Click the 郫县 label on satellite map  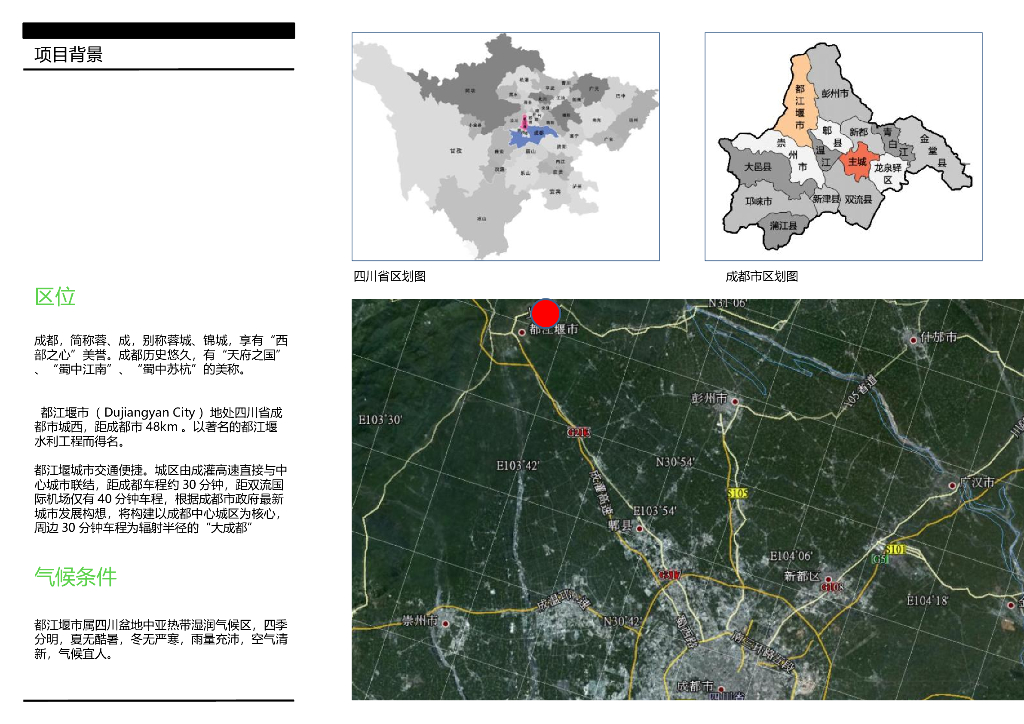(x=620, y=525)
